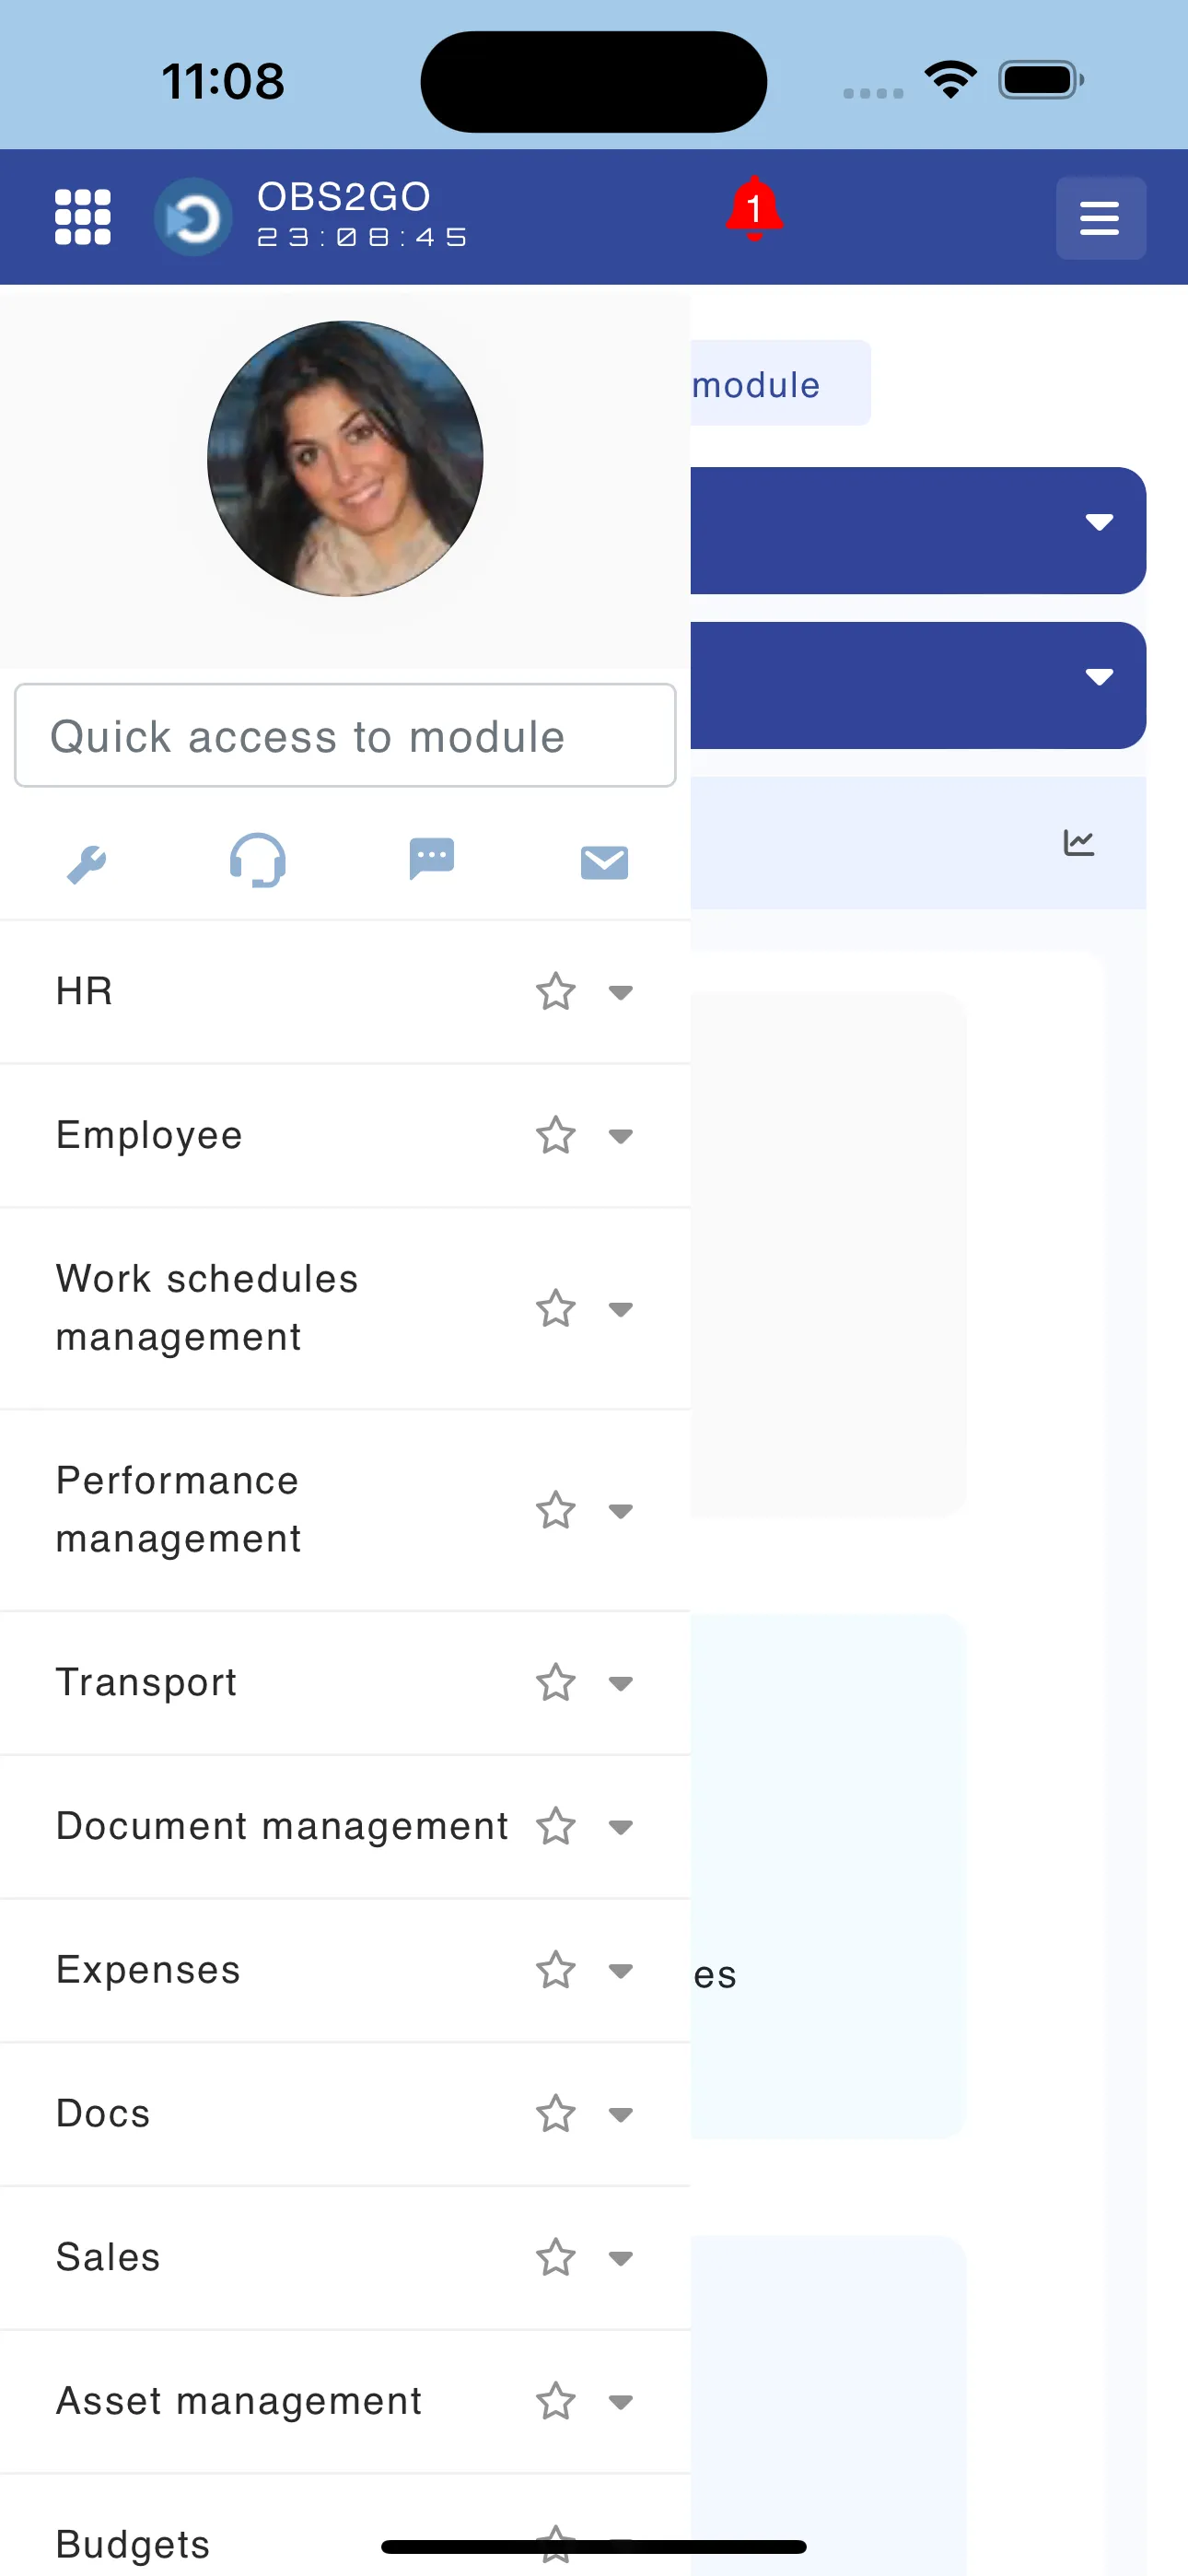Favorite the Employee module star
Viewport: 1188px width, 2576px height.
pyautogui.click(x=555, y=1136)
